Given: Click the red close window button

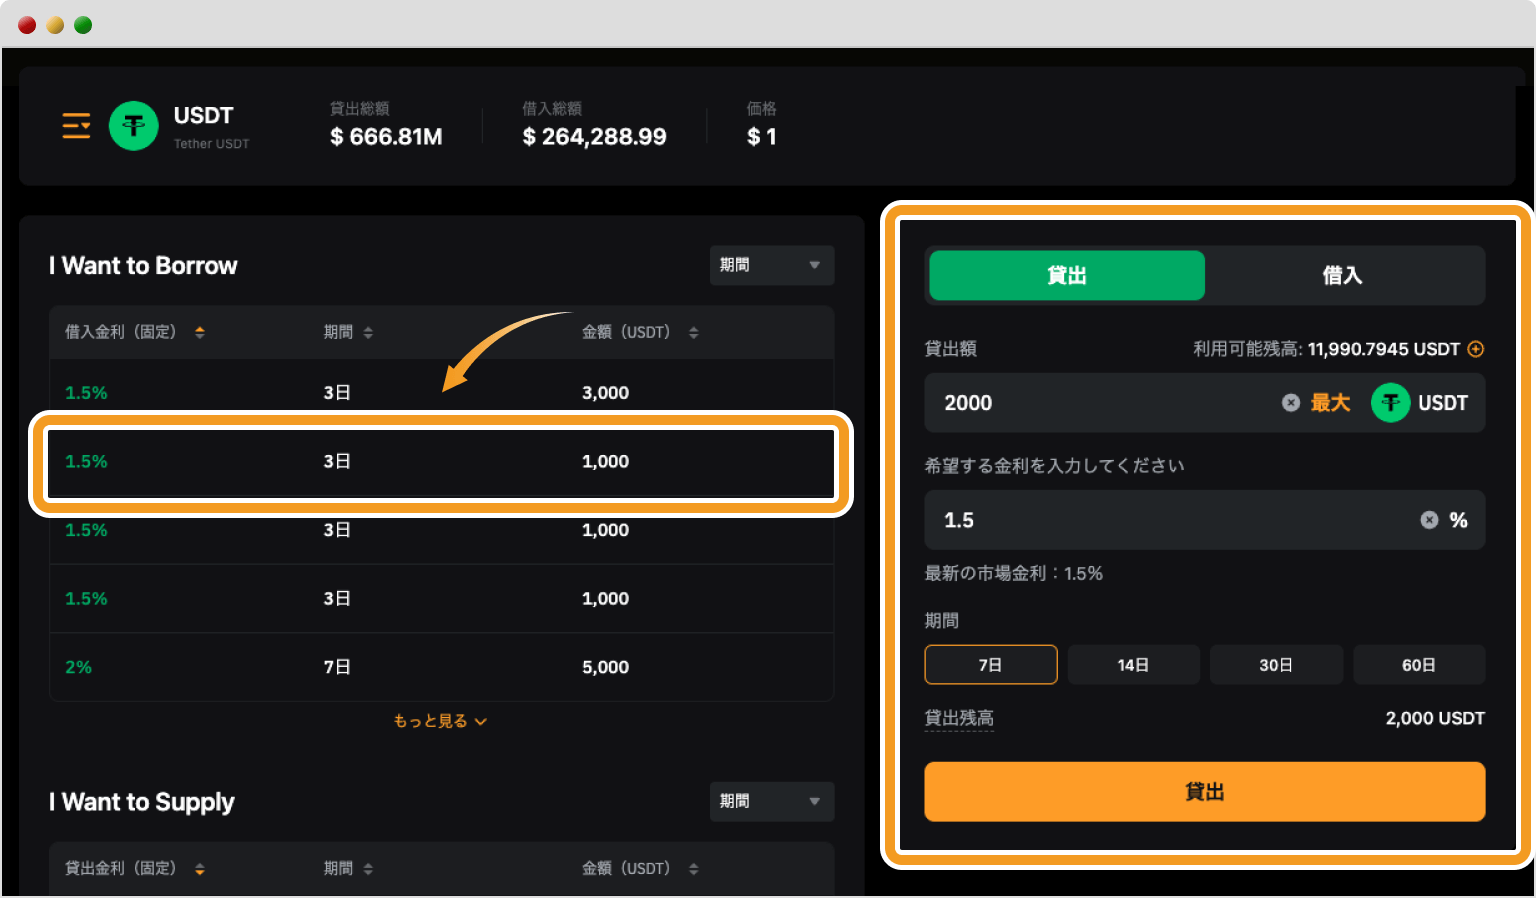Looking at the screenshot, I should click(27, 25).
